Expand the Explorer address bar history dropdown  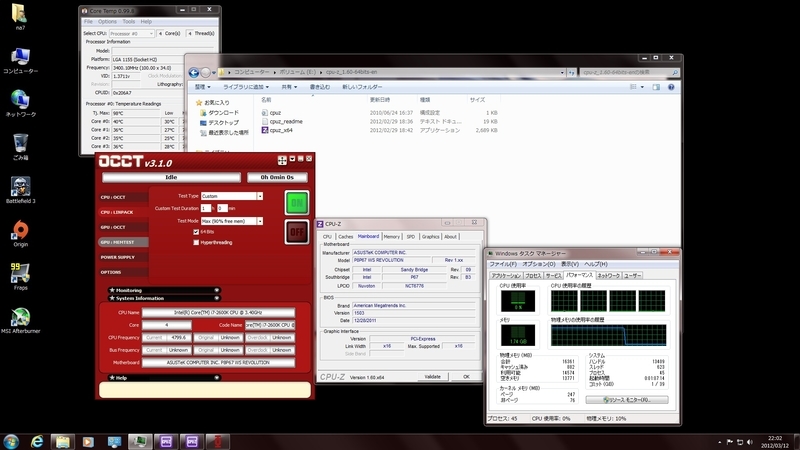pyautogui.click(x=562, y=72)
